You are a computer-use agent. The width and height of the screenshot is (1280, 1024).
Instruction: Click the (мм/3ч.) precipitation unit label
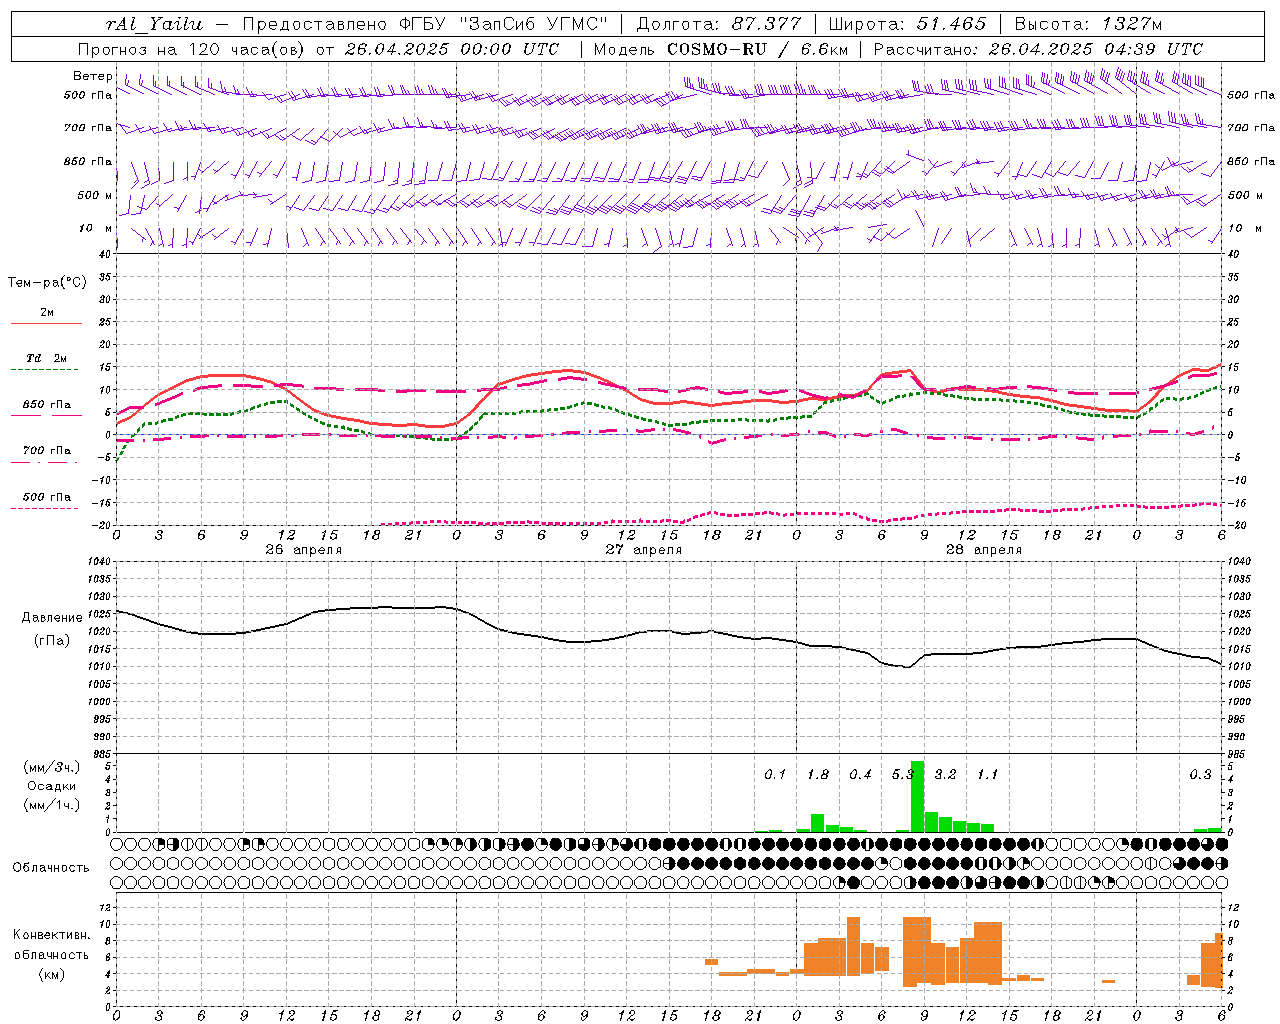[52, 767]
